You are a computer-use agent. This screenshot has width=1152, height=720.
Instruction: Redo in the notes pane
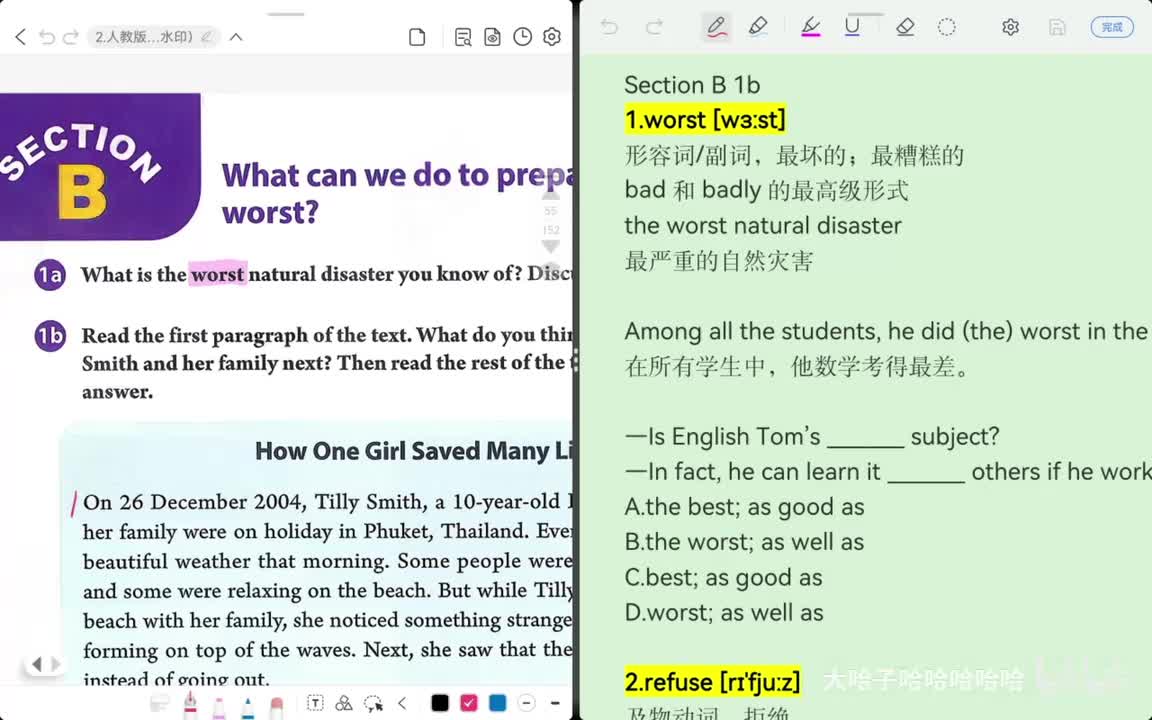click(654, 27)
